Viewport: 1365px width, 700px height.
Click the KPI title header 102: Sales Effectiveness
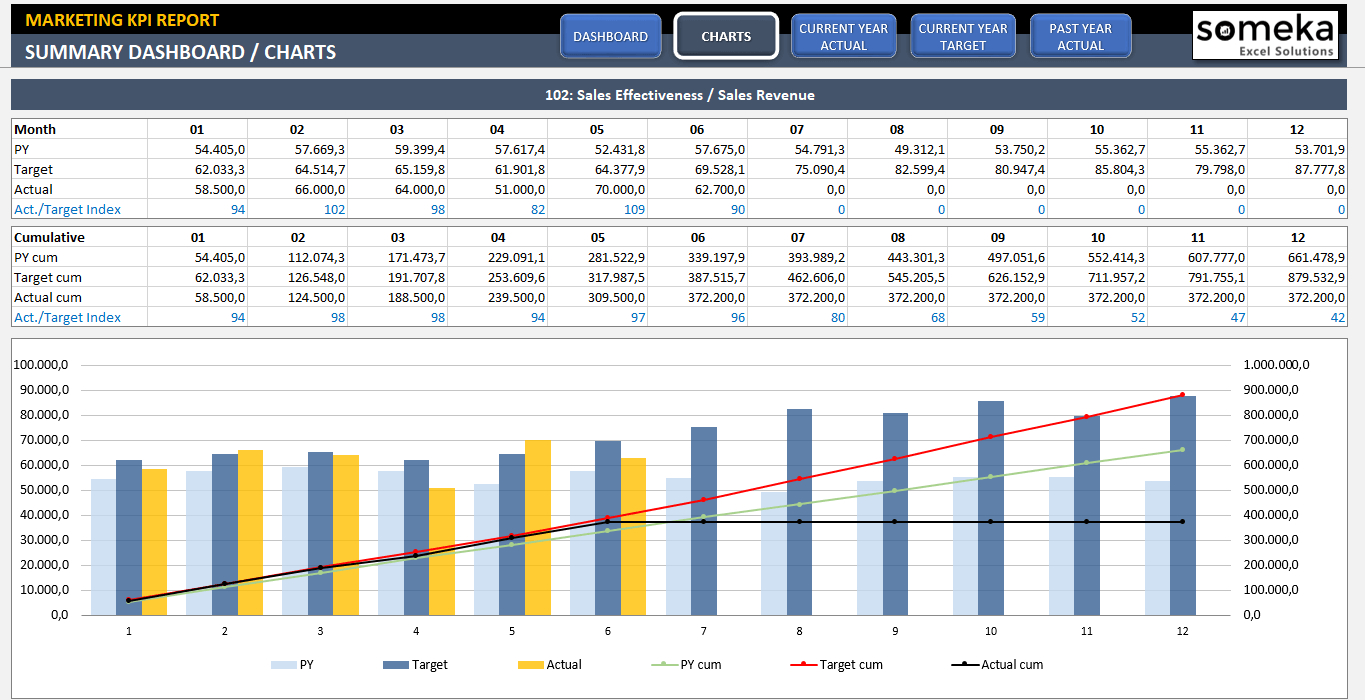pos(679,95)
